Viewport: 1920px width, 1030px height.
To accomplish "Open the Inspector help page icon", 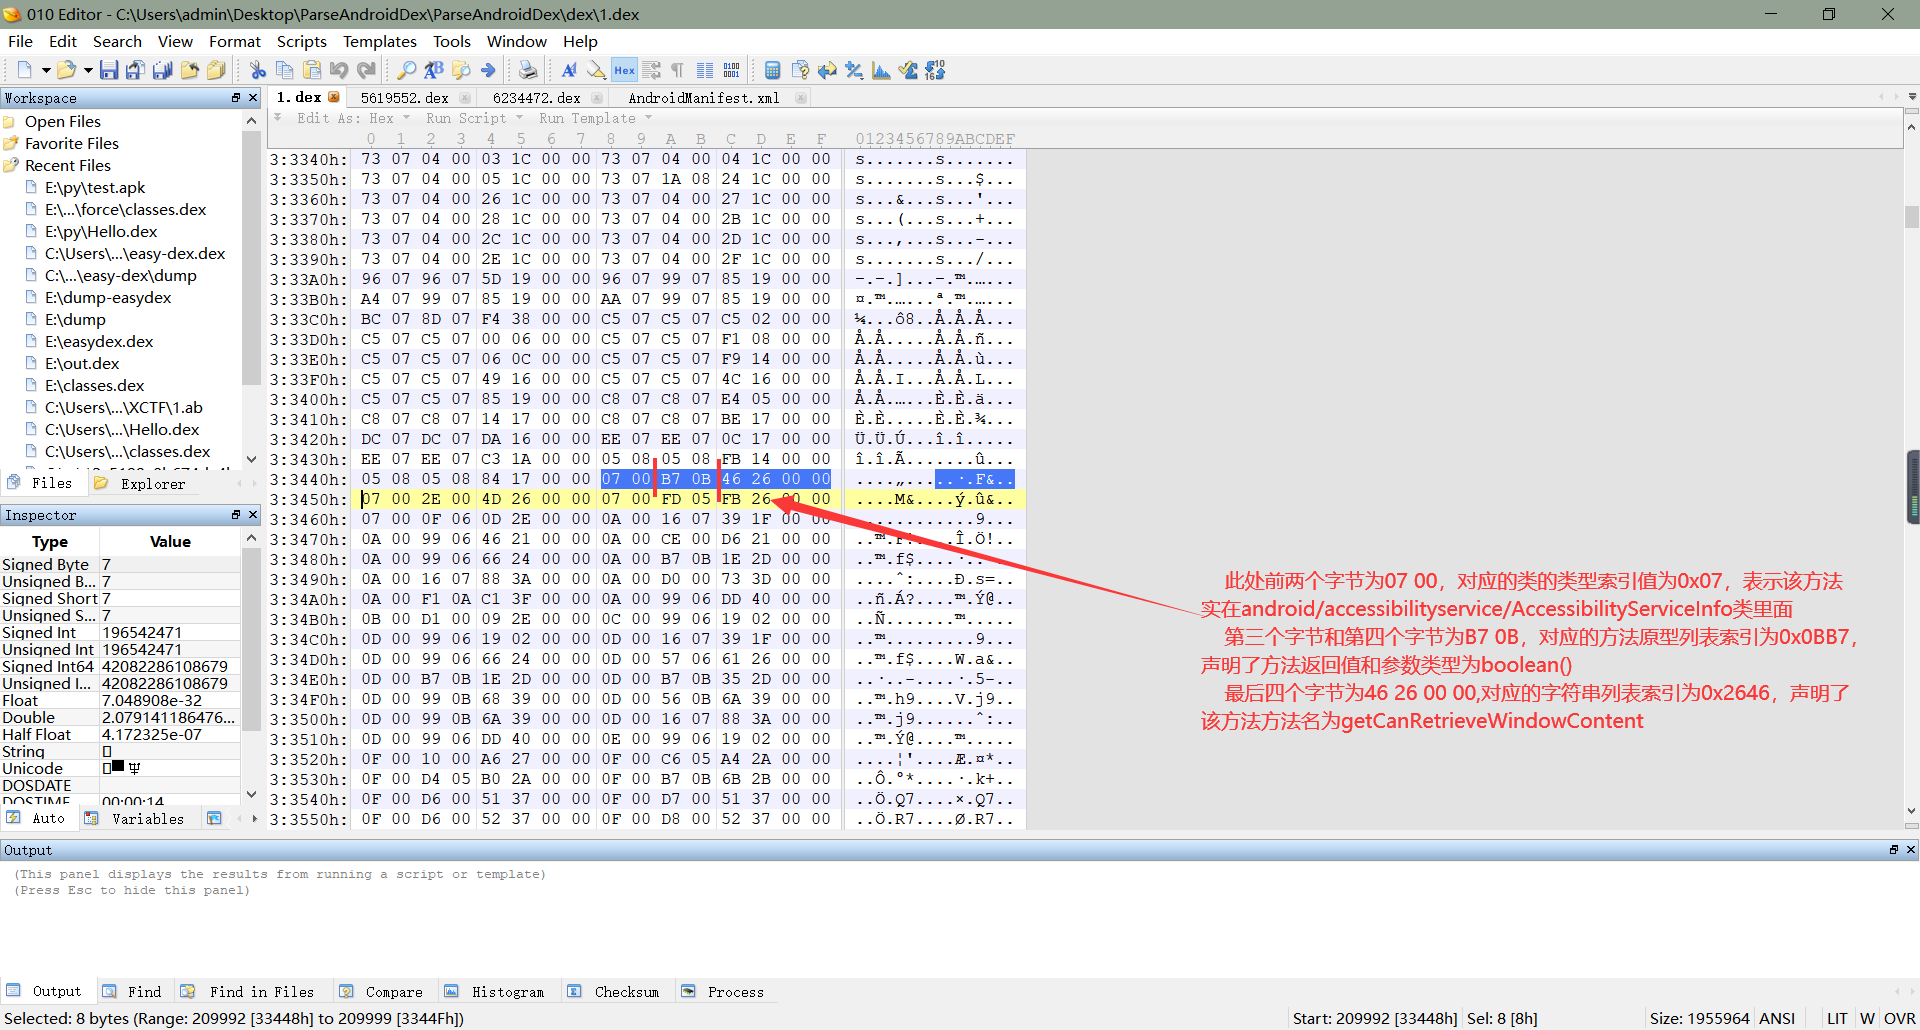I will pyautogui.click(x=800, y=70).
